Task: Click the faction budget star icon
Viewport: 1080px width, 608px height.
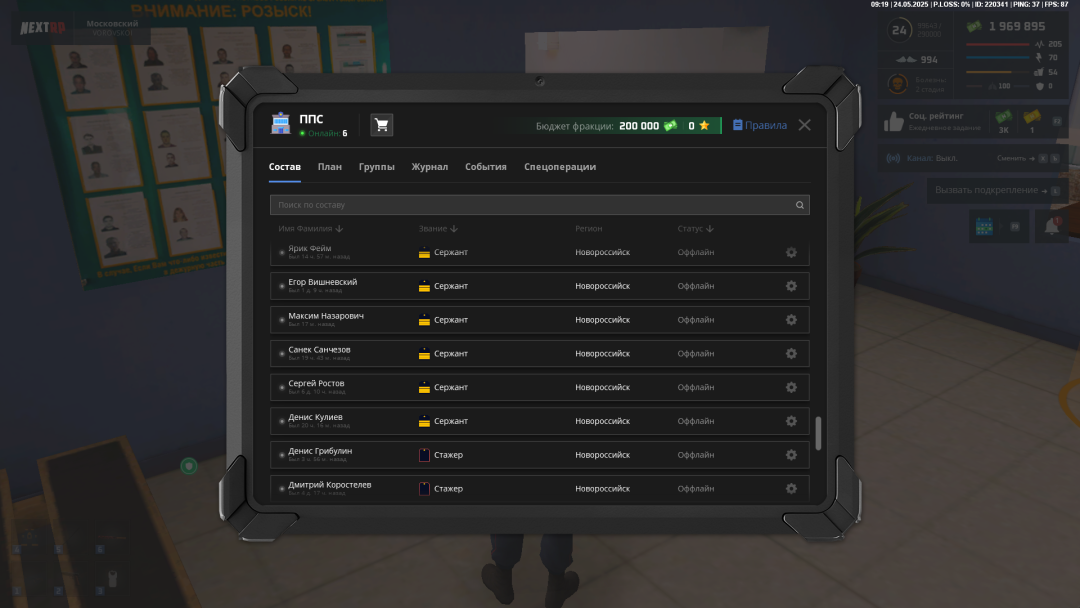Action: 704,126
